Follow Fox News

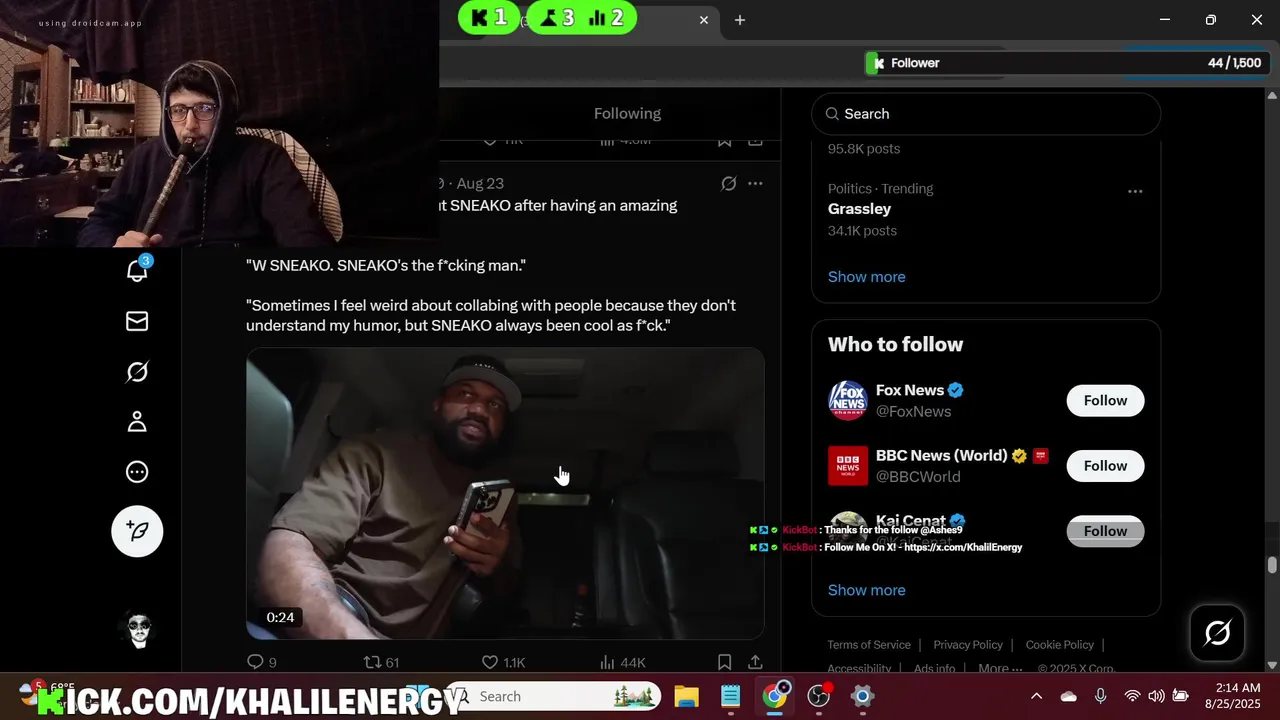point(1105,400)
